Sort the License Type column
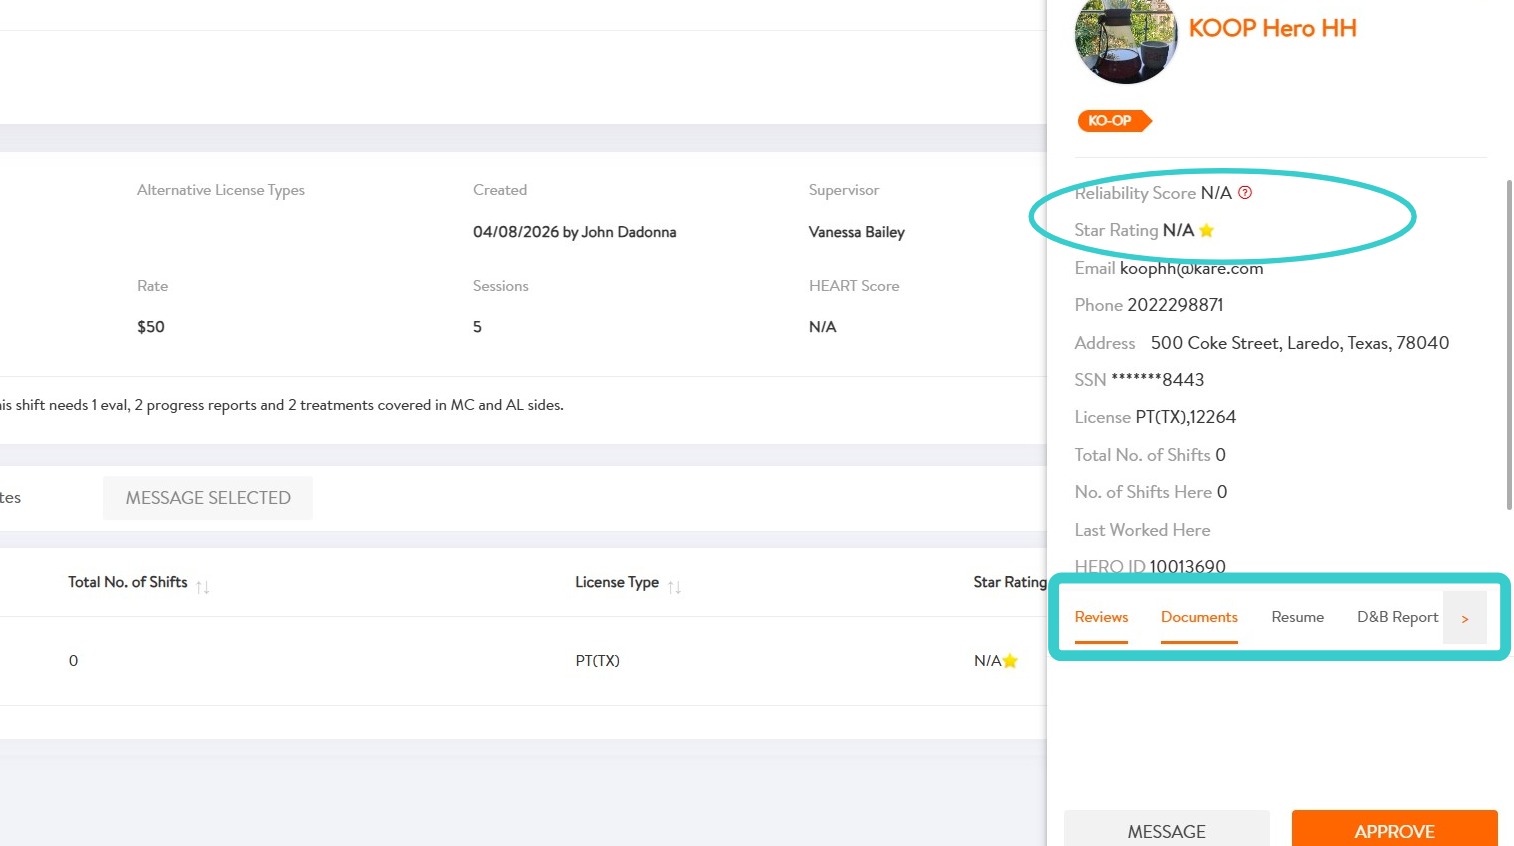Image resolution: width=1514 pixels, height=846 pixels. coord(674,587)
